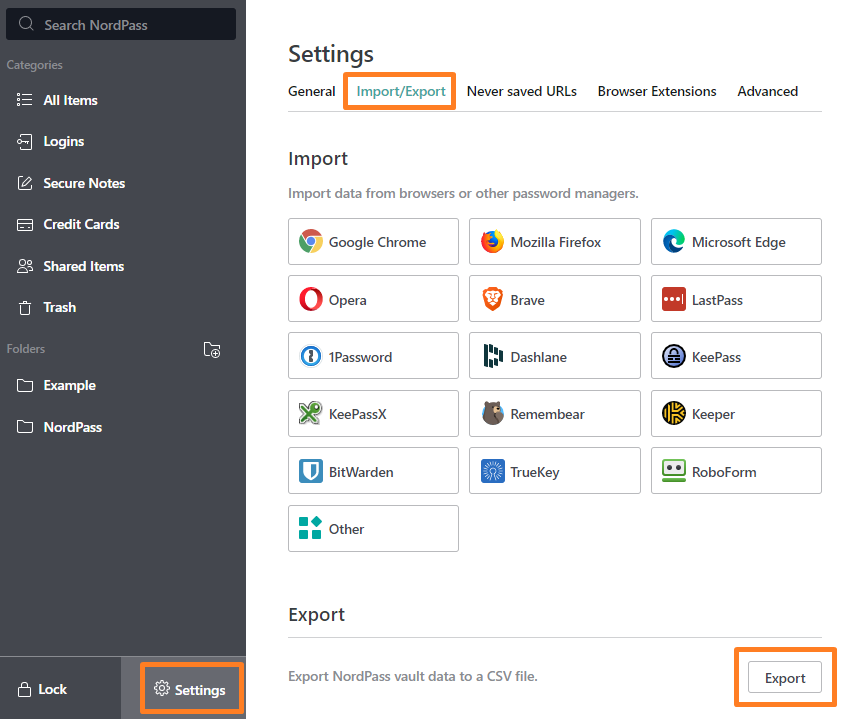Click the All Items list icon
The image size is (859, 719).
[x=25, y=100]
